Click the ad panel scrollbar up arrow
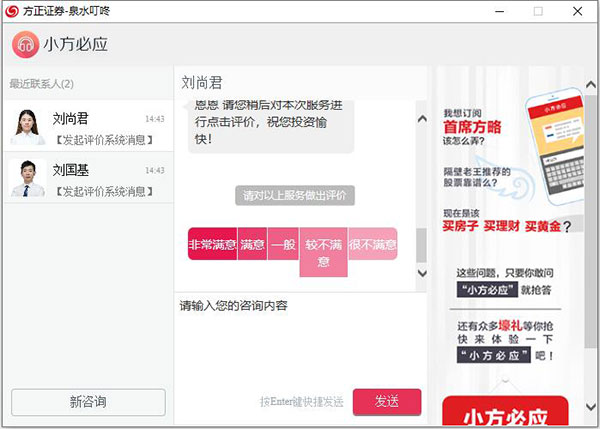 (591, 84)
